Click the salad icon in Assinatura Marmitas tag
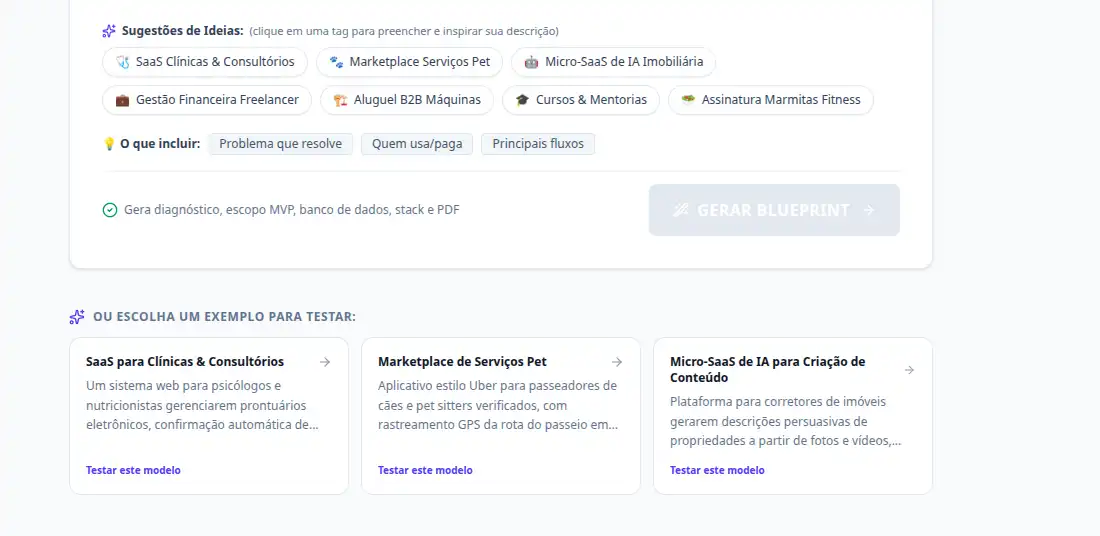The height and width of the screenshot is (536, 1100). (688, 100)
